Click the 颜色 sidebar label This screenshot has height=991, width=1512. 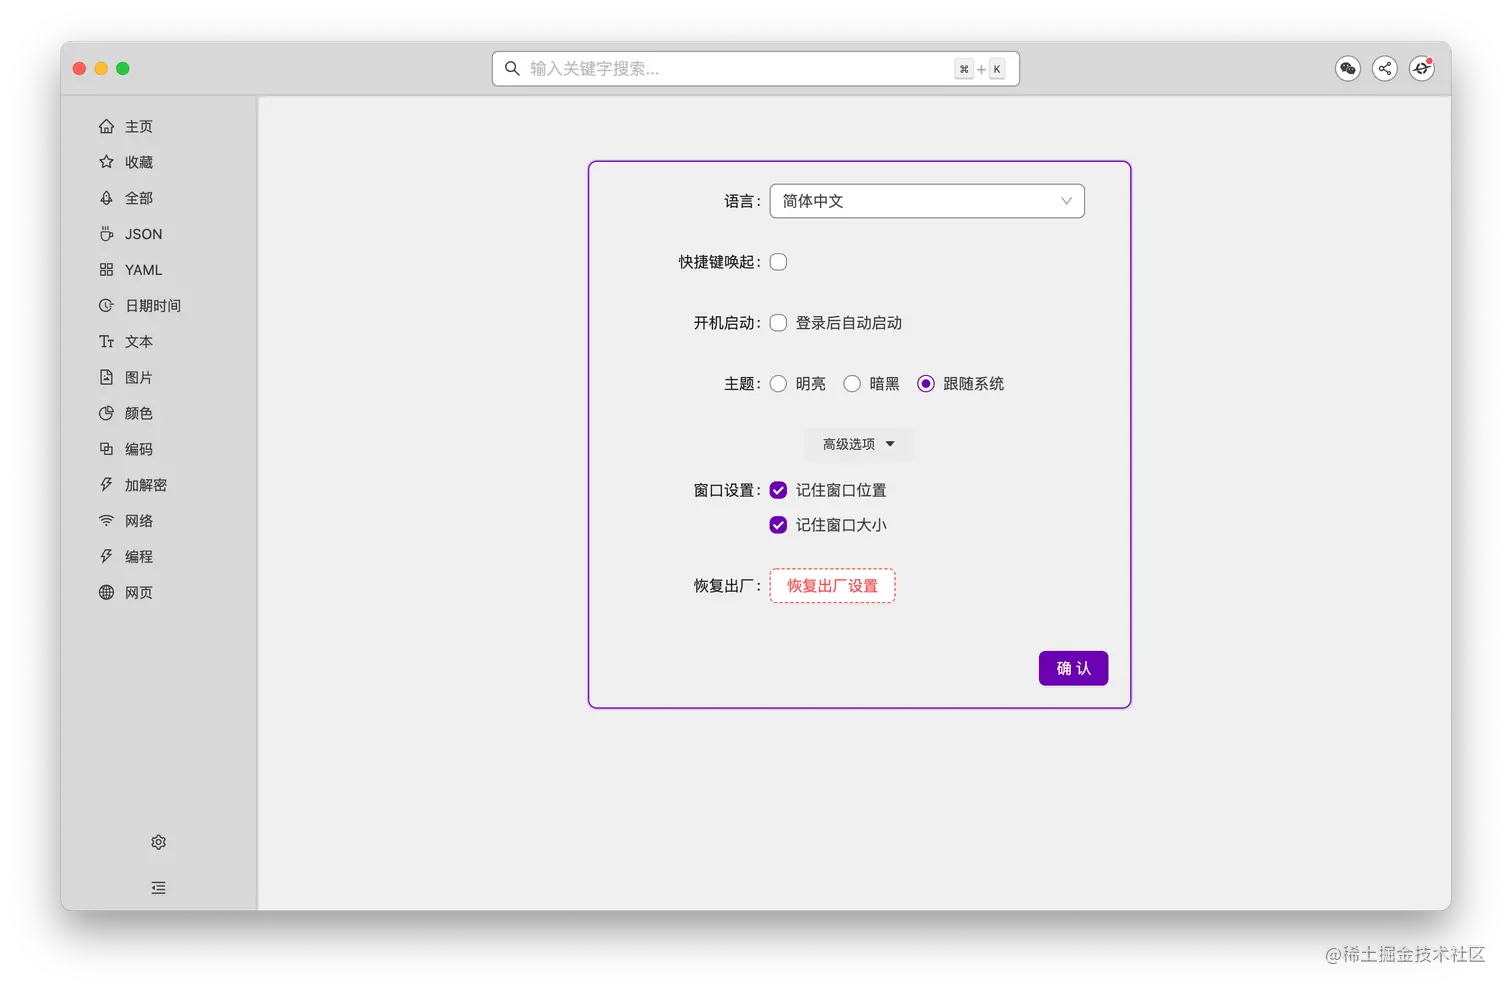(139, 413)
